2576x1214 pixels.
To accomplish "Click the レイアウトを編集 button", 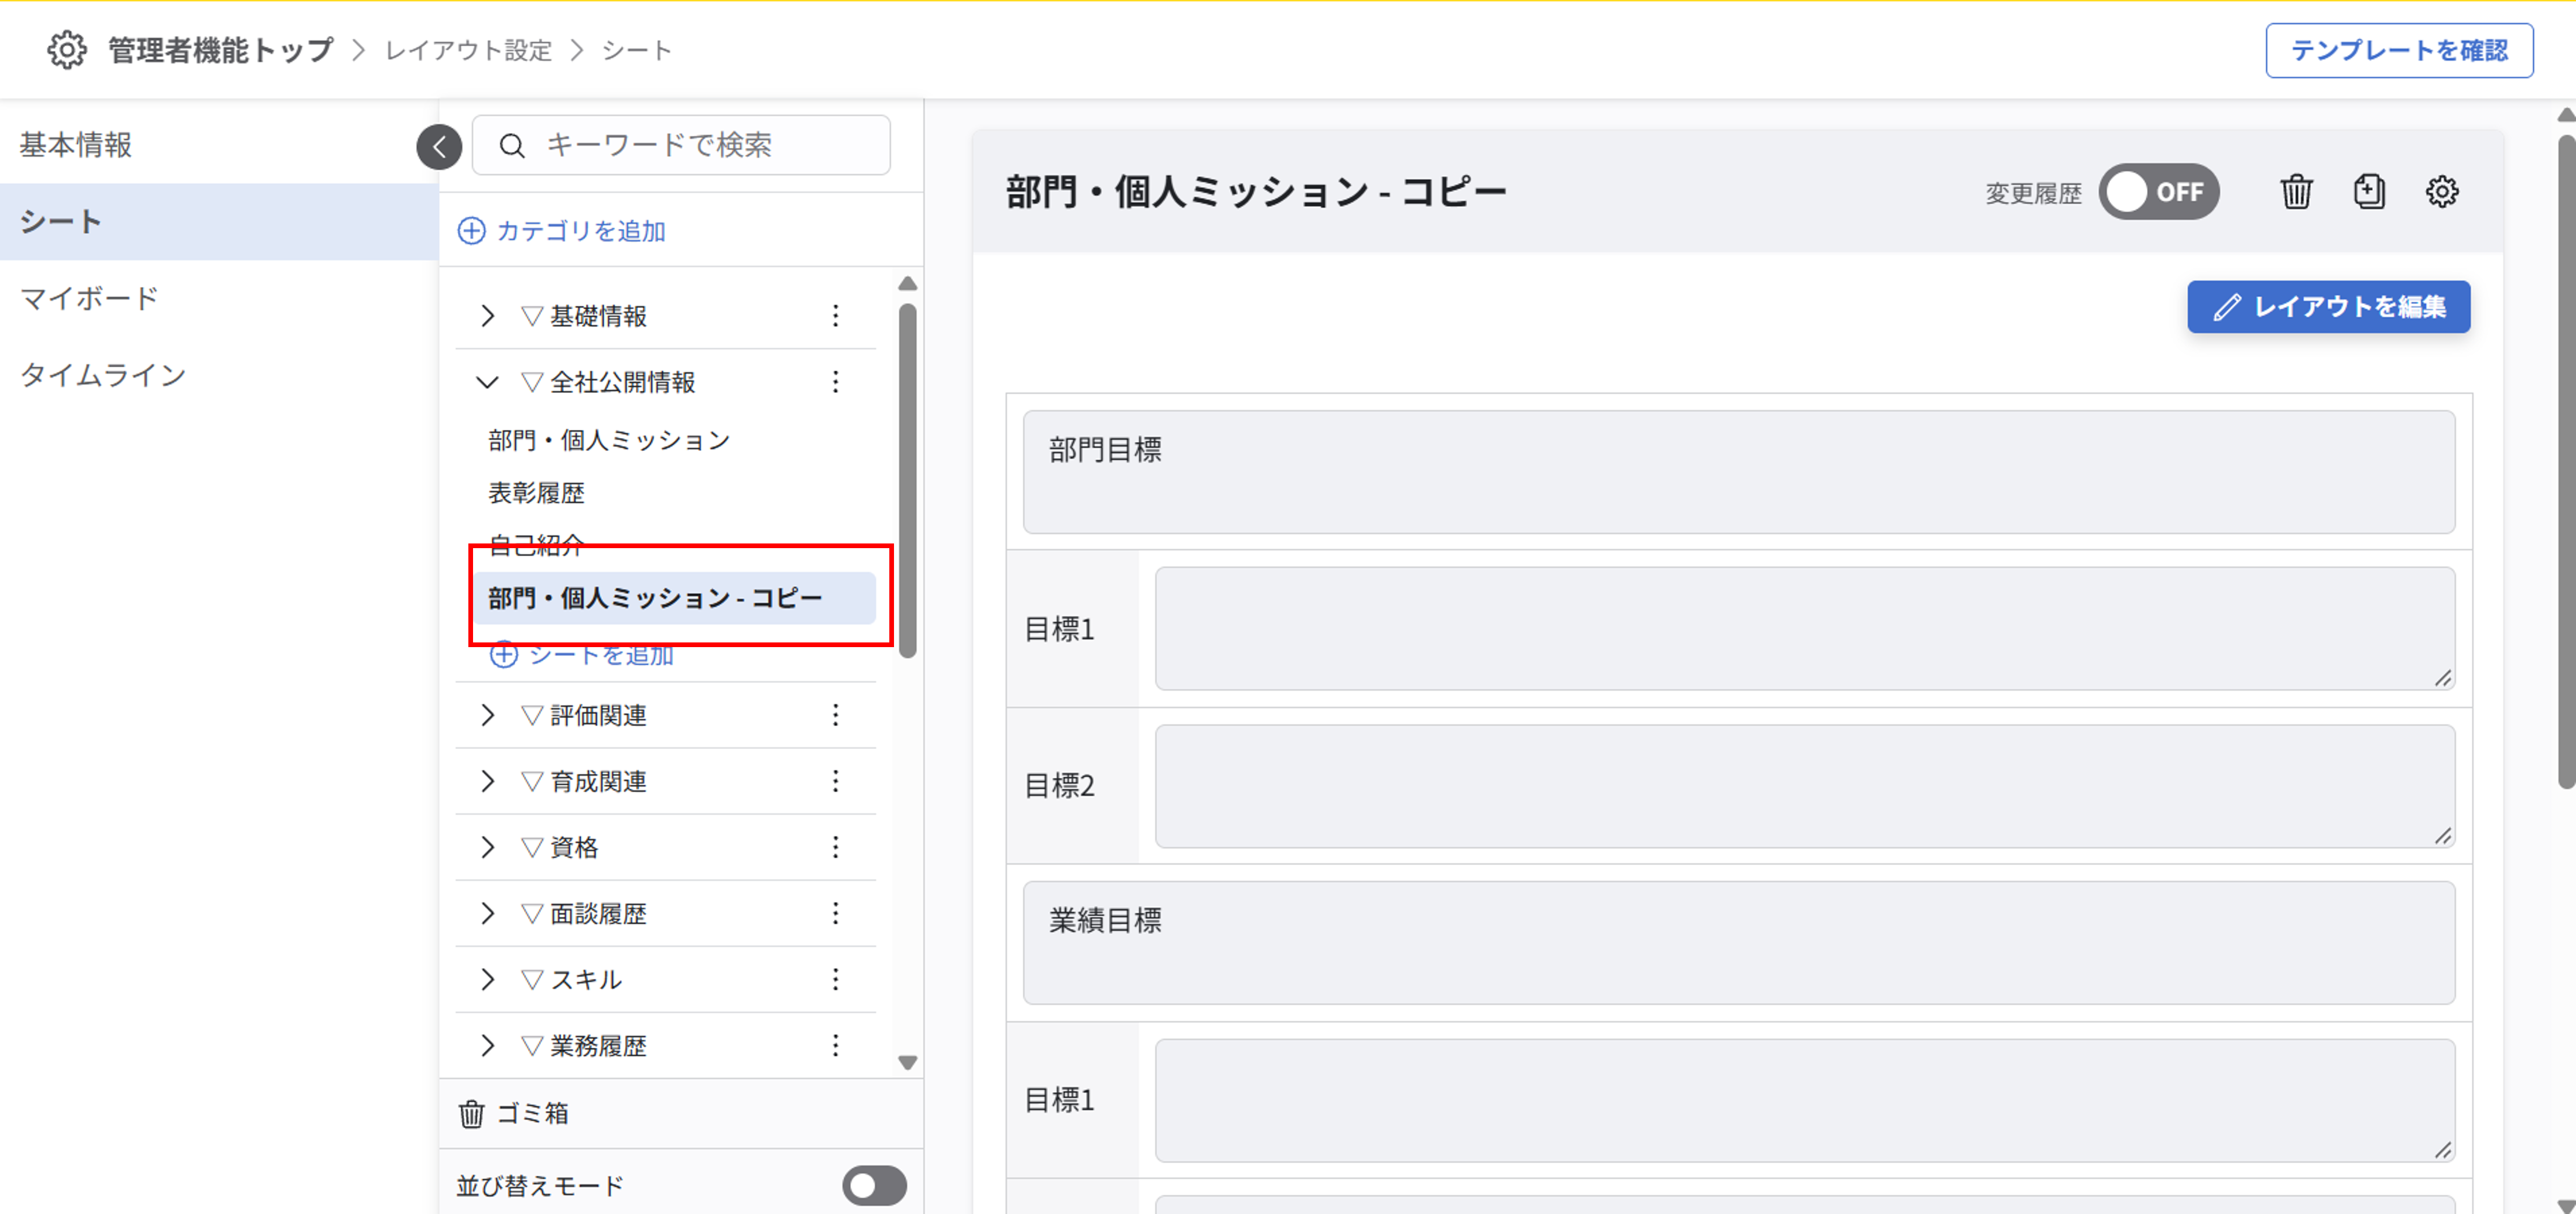I will (x=2328, y=307).
